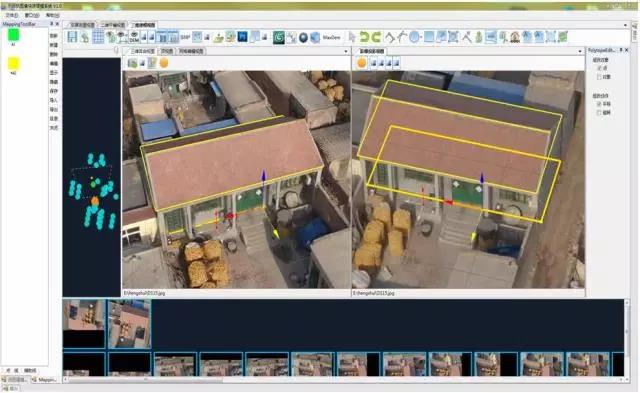Select the DEM tool icon
The height and width of the screenshot is (393, 640).
pos(134,37)
